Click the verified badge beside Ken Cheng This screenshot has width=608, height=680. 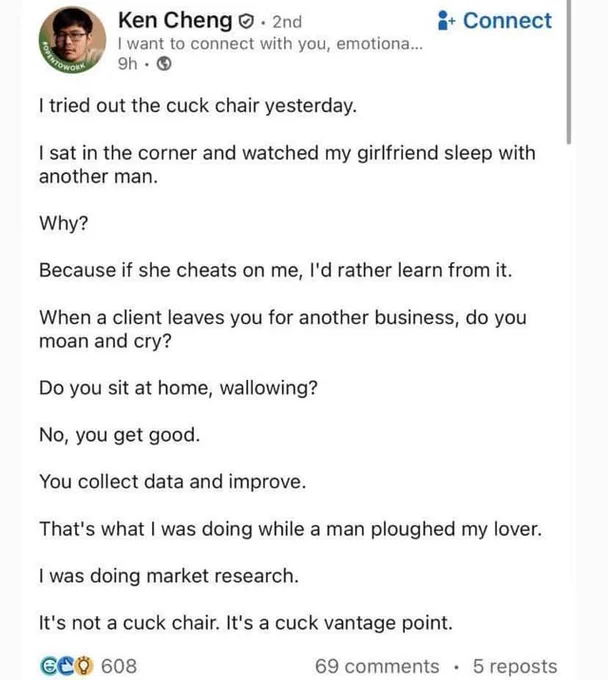point(246,21)
